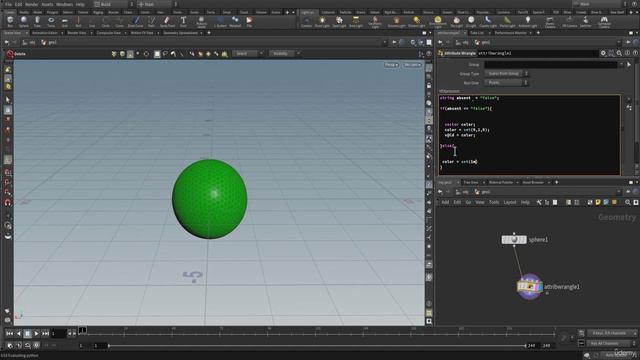Viewport: 640px width, 360px height.
Task: Select the Grid shelf tool
Action: [x=64, y=21]
